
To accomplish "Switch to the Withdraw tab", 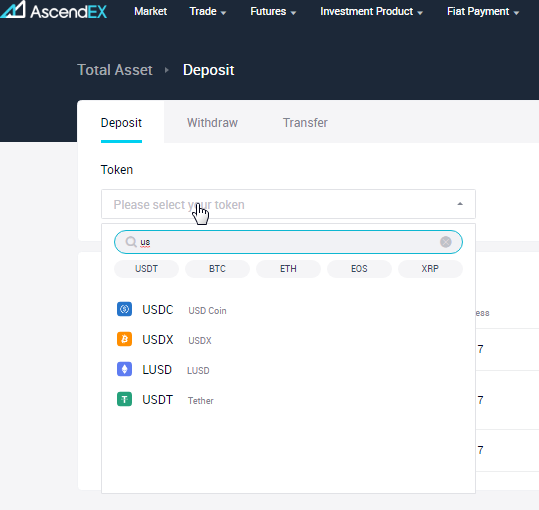I will click(x=212, y=123).
